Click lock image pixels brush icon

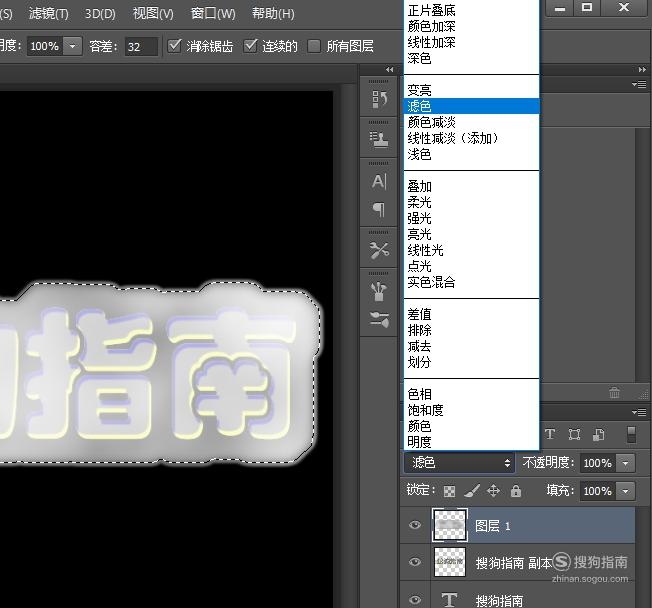472,491
